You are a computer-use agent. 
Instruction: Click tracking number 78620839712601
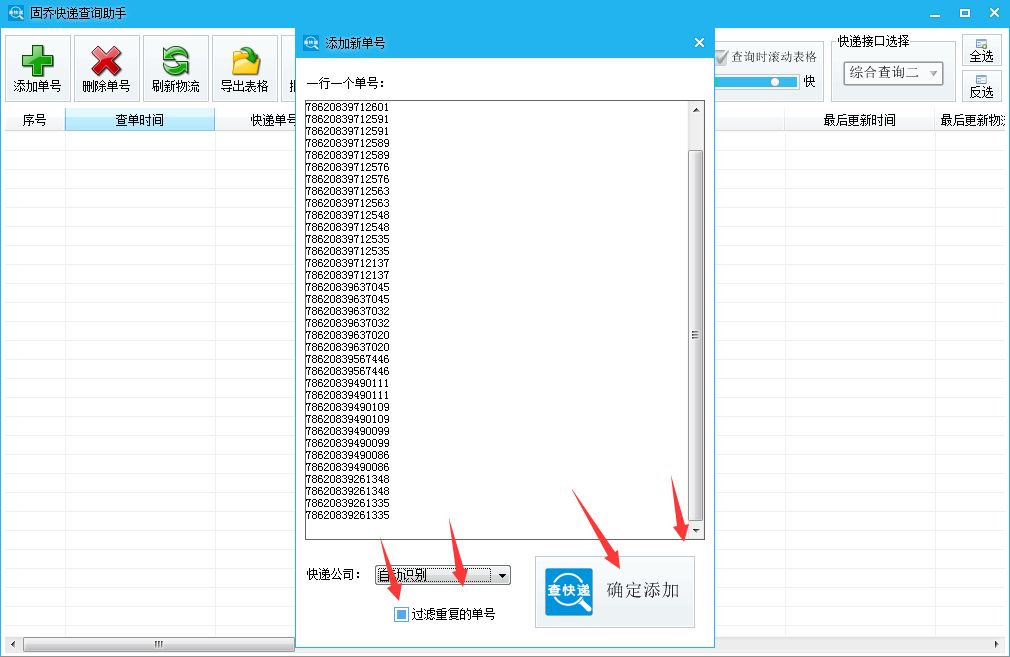click(347, 107)
